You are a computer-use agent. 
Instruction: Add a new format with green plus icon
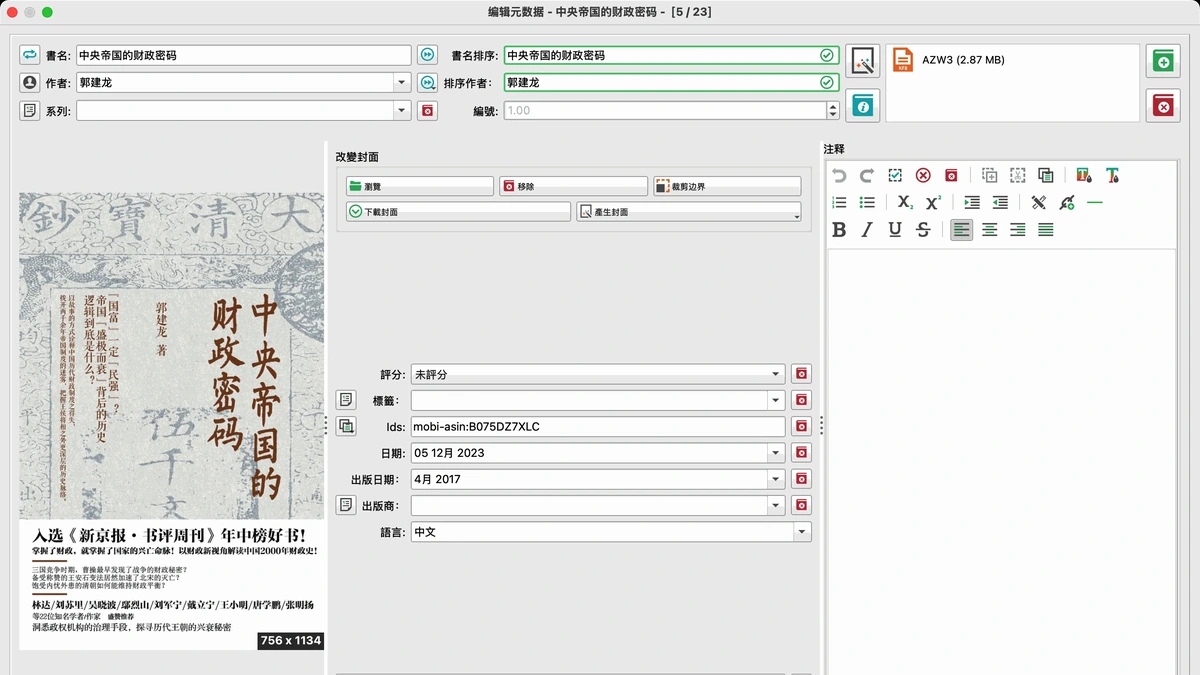point(1163,61)
